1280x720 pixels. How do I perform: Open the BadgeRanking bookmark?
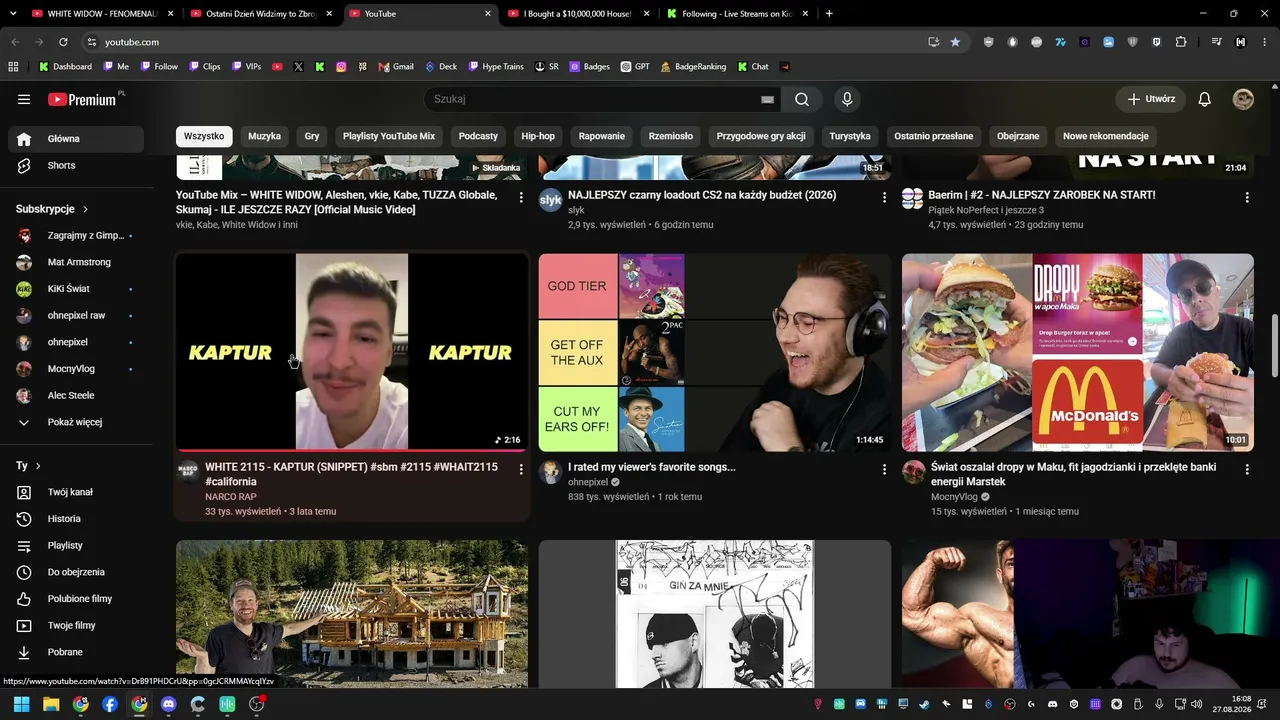point(693,67)
